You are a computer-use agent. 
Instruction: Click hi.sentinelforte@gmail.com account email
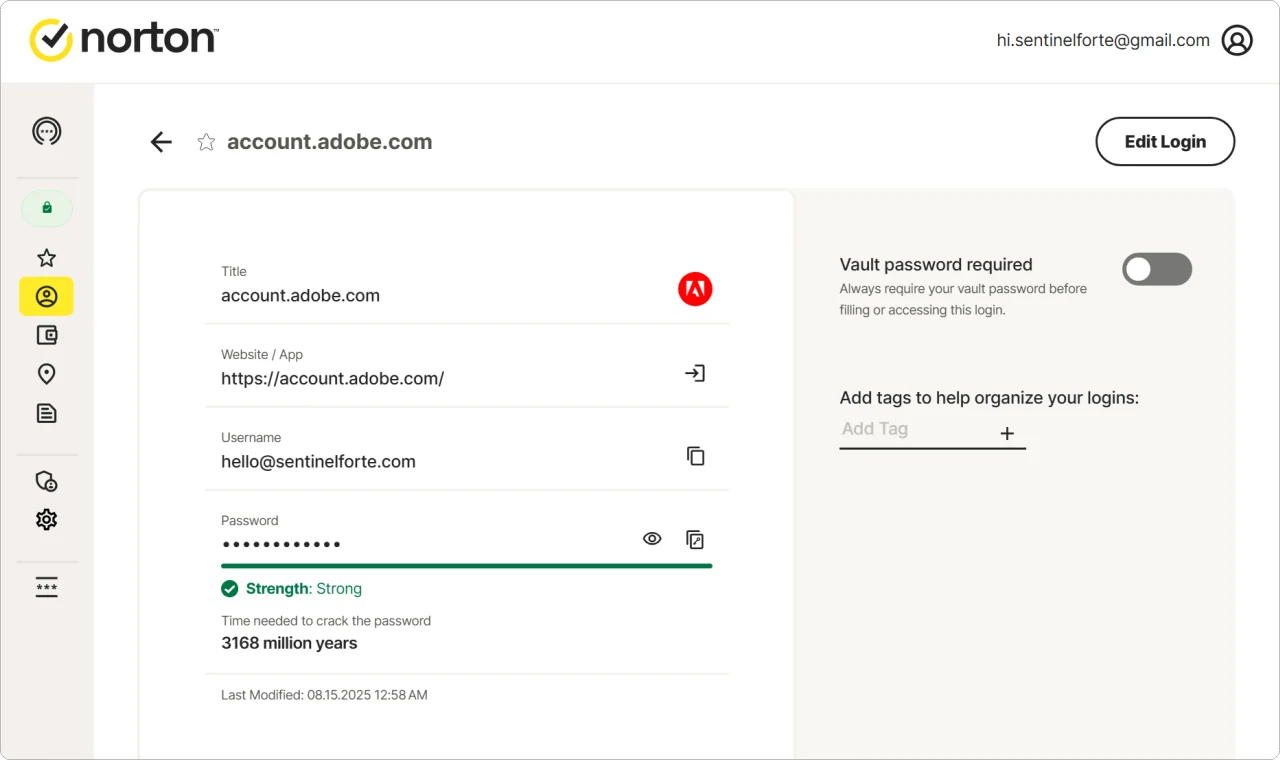[x=1103, y=41]
